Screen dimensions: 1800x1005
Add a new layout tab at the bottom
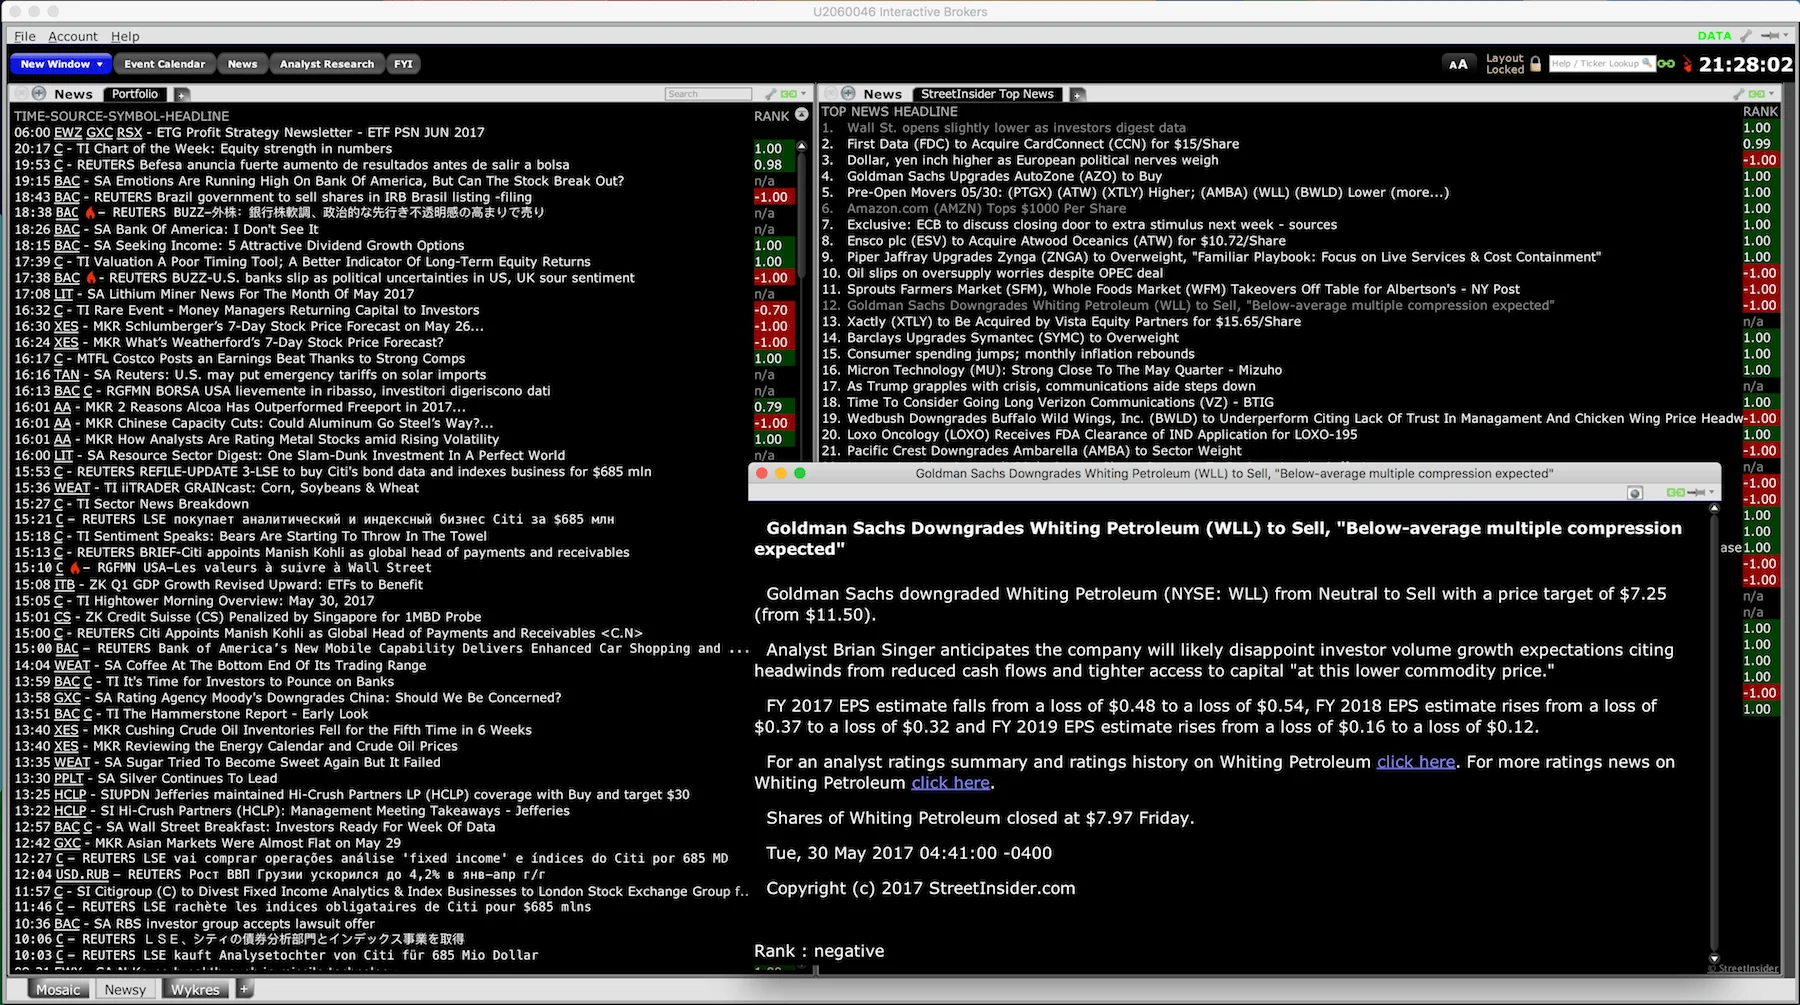coord(244,989)
